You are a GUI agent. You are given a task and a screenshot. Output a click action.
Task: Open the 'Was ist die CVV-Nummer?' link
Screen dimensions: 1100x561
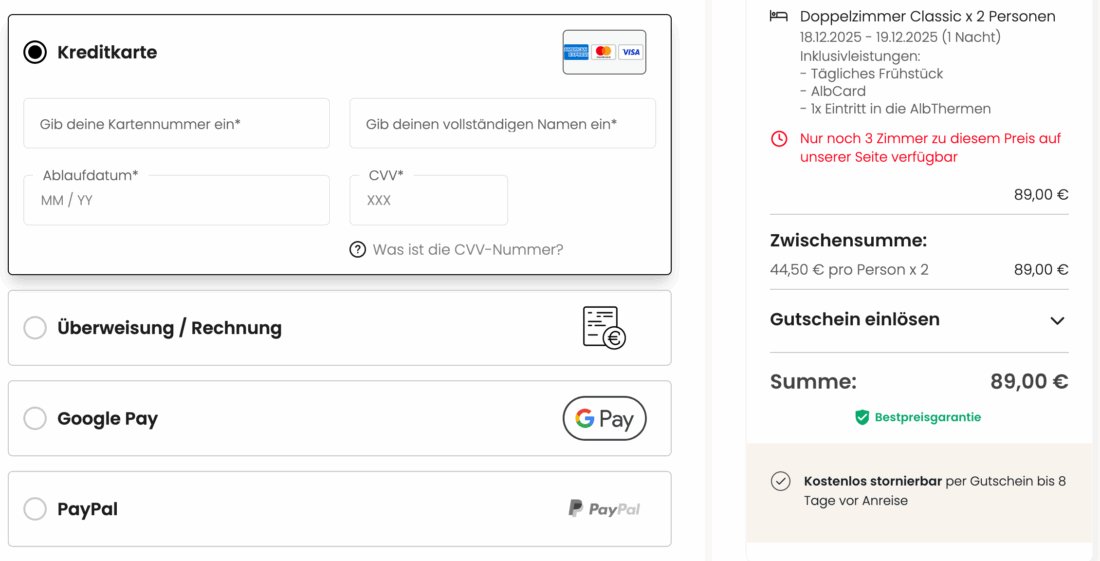point(468,250)
